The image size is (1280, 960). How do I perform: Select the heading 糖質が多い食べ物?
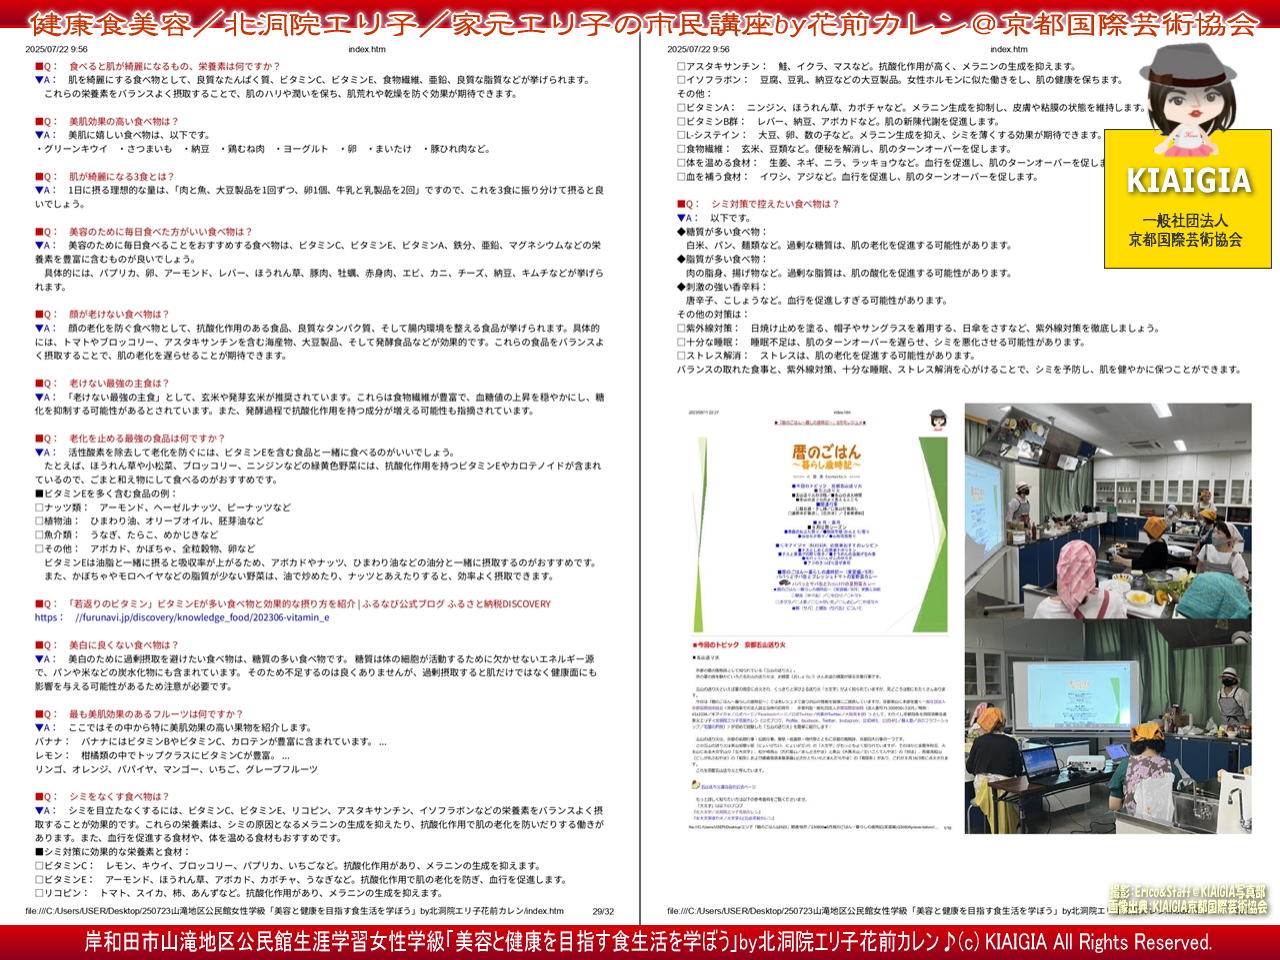pyautogui.click(x=721, y=232)
